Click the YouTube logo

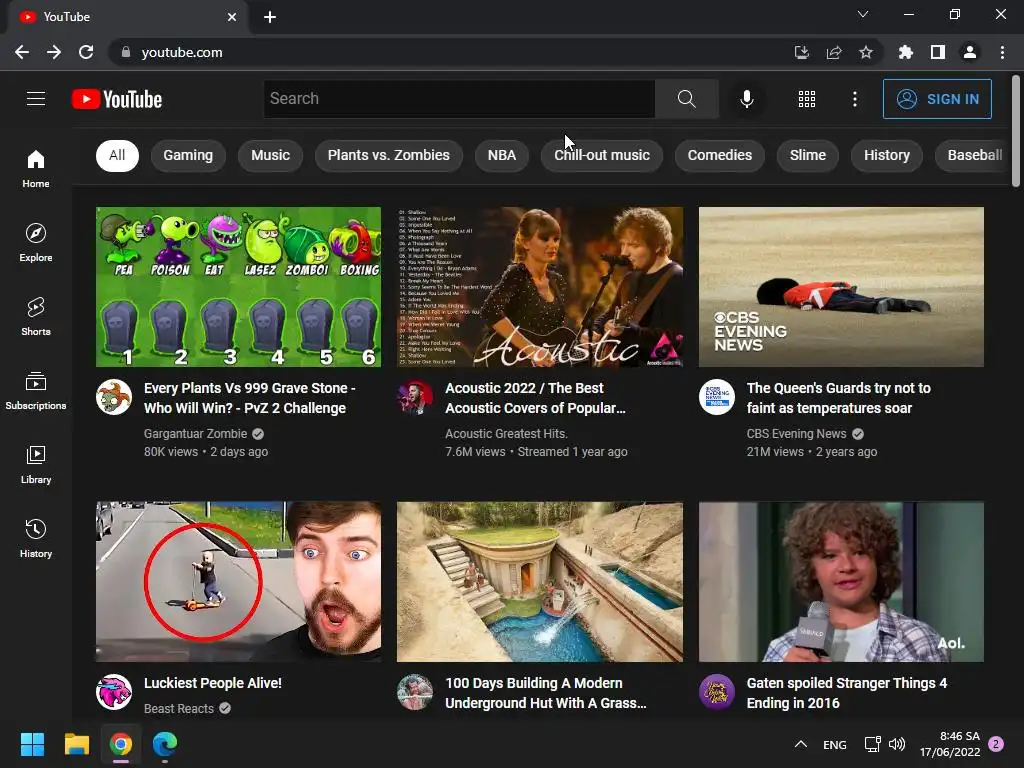117,99
